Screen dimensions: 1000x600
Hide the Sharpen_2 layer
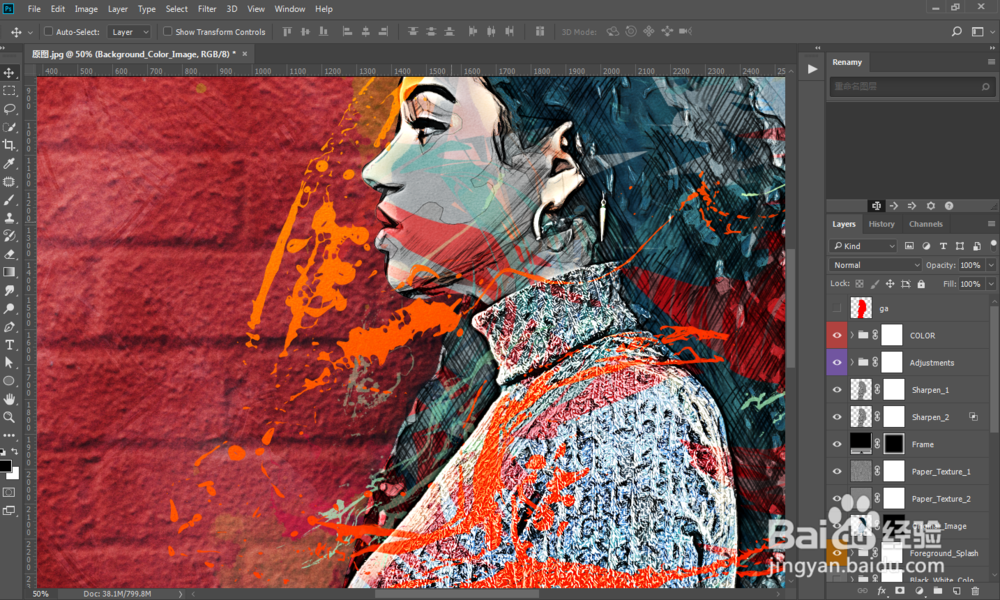837,417
